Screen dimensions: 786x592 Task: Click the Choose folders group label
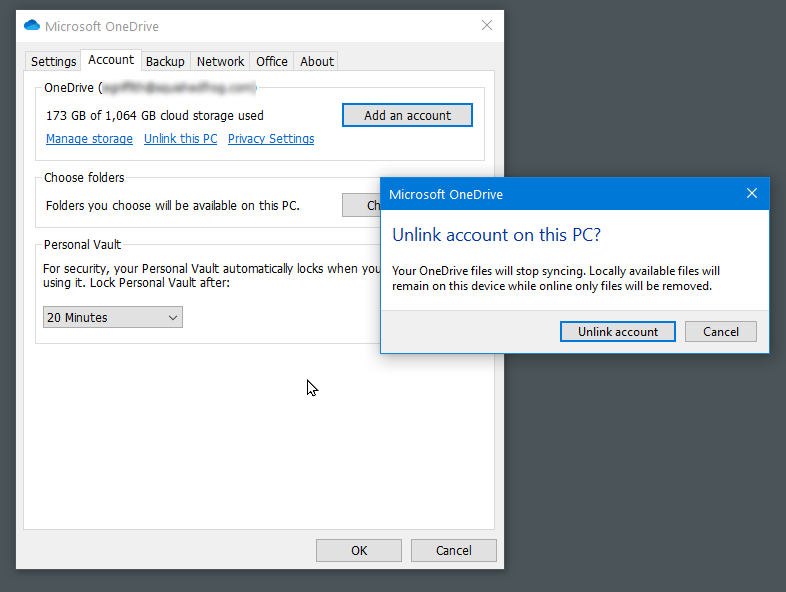click(84, 177)
